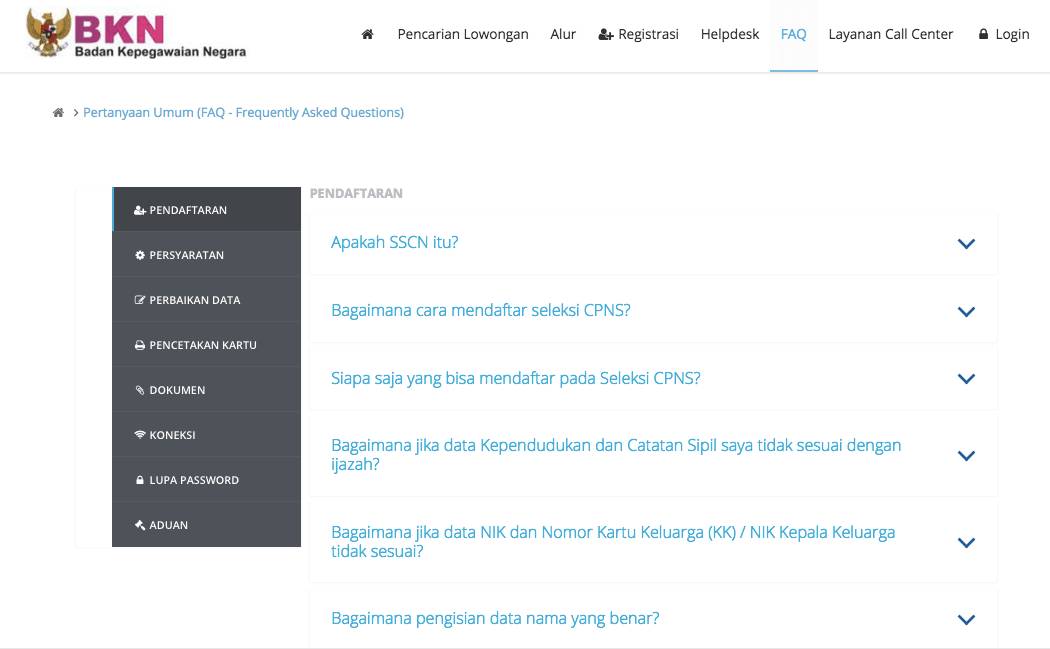Viewport: 1050px width, 649px height.
Task: Open Layanan Call Center menu item
Action: (891, 34)
